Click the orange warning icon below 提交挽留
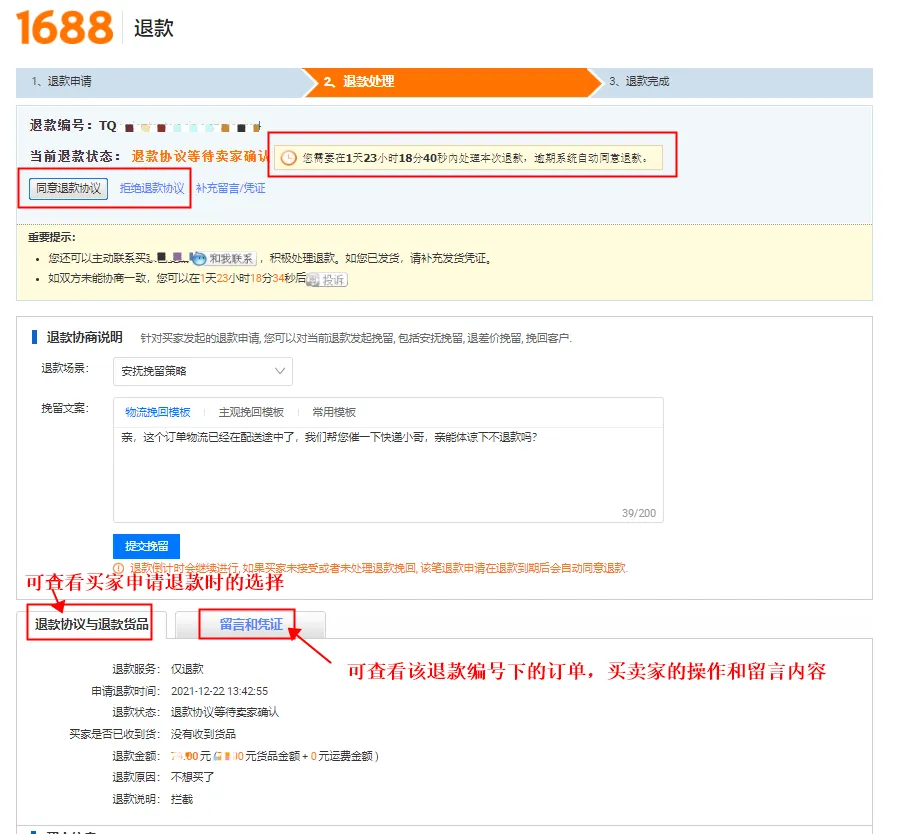897x834 pixels. [120, 568]
